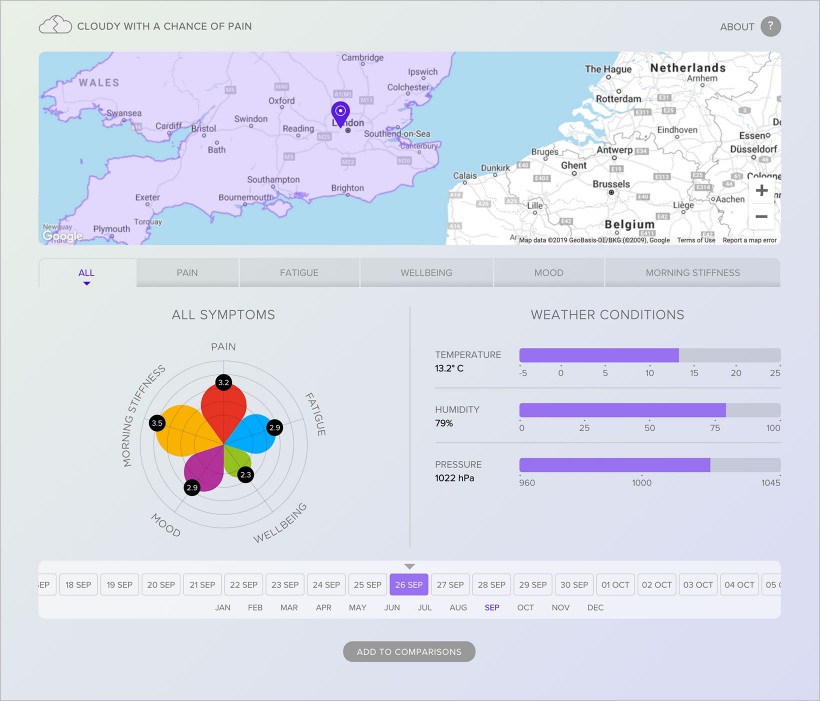
Task: Jump to JUN in month selector
Action: (x=392, y=608)
